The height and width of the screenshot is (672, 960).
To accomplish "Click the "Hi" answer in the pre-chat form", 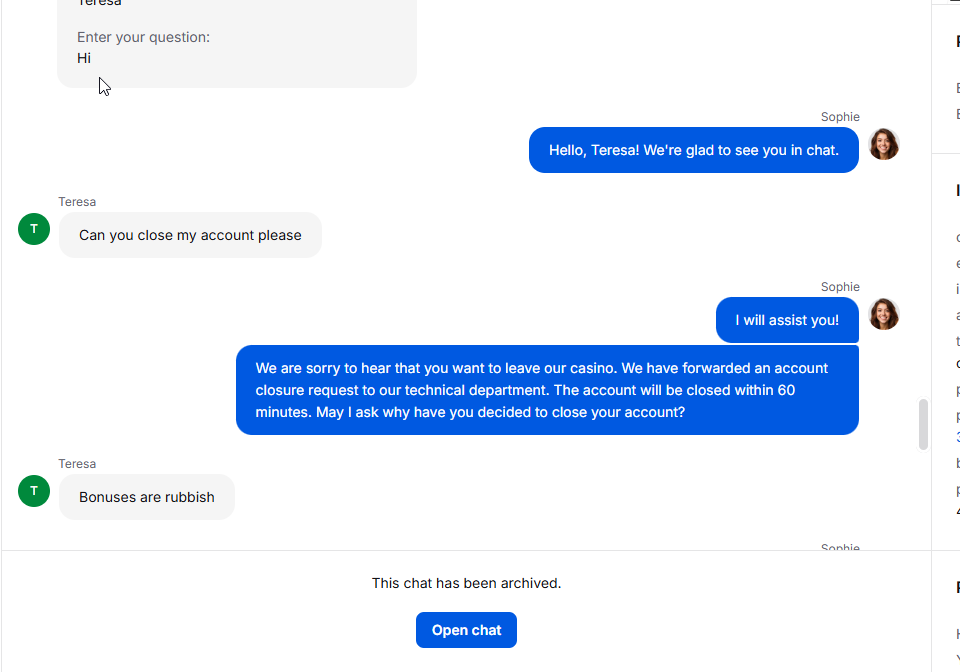I will coord(84,58).
